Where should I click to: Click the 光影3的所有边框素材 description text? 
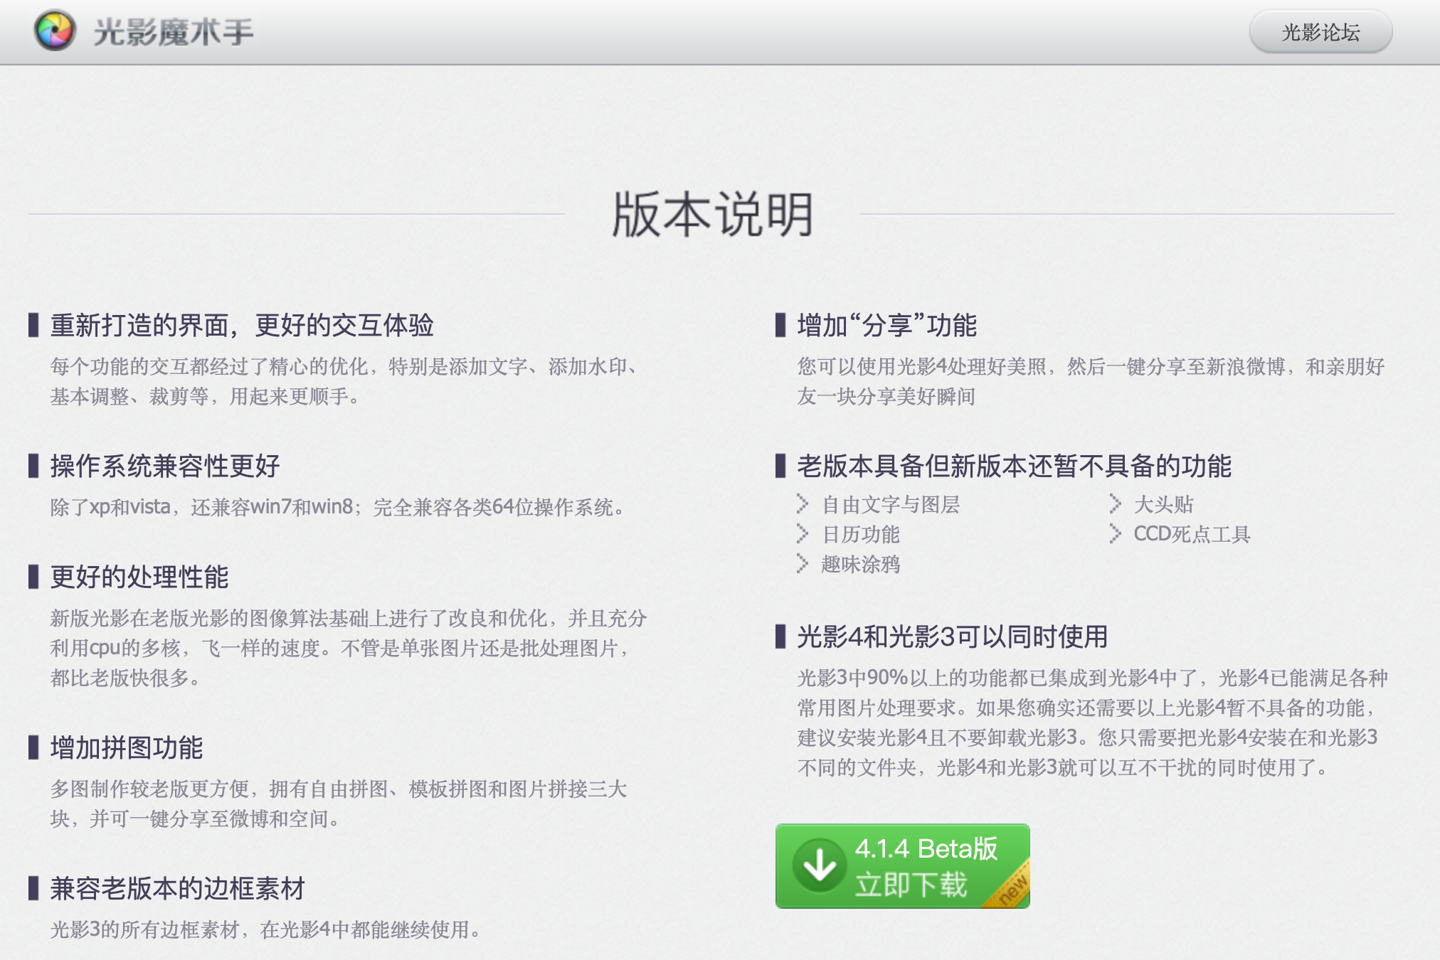(x=269, y=930)
